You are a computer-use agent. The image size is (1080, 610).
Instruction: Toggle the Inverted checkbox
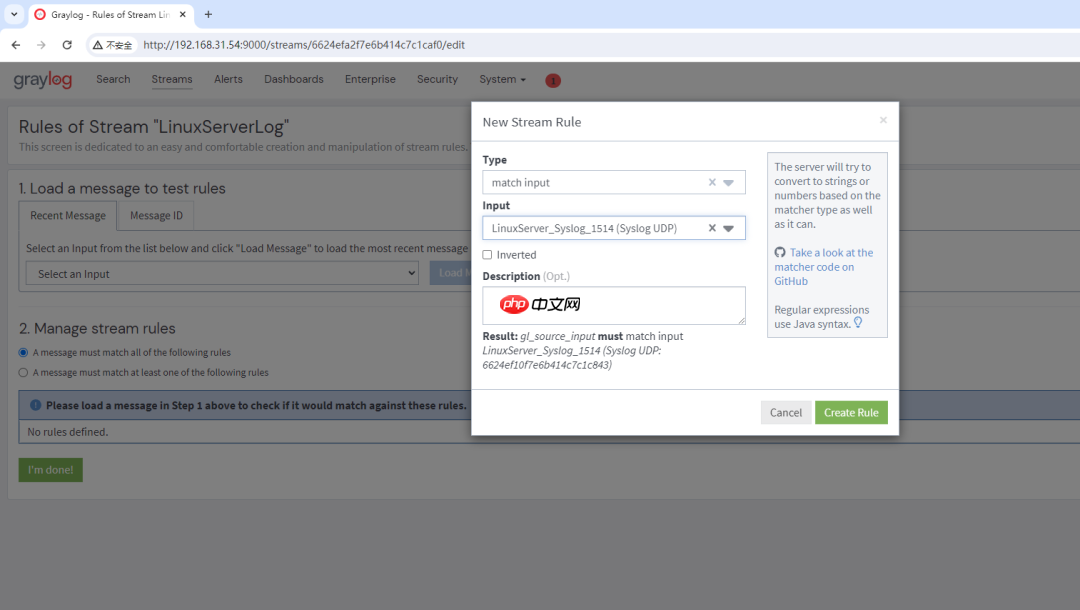pyautogui.click(x=488, y=255)
